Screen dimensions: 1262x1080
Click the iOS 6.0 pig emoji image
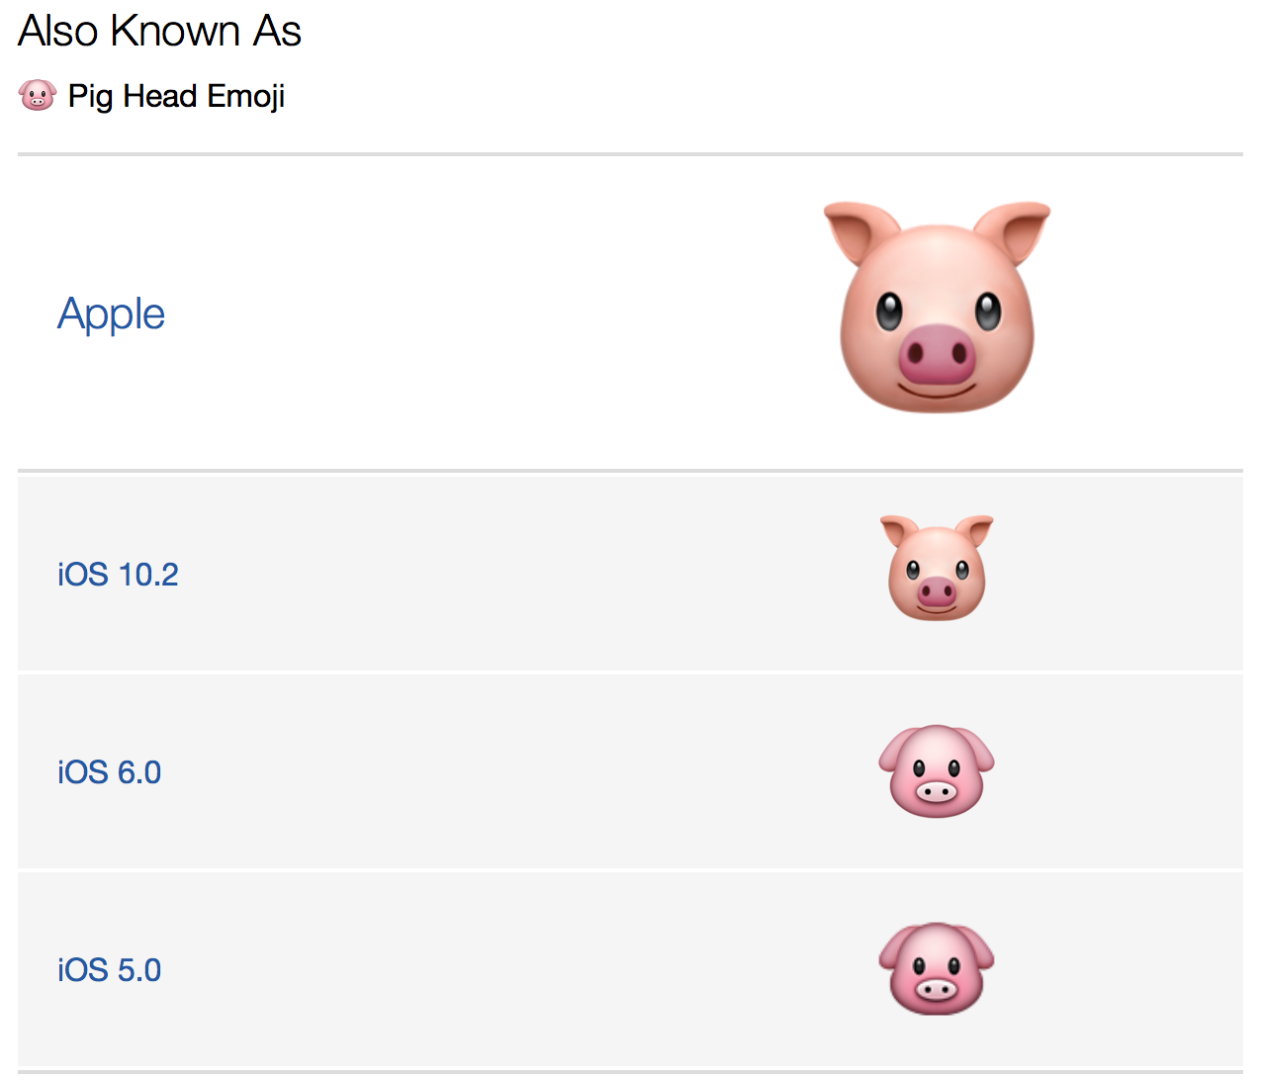(937, 771)
